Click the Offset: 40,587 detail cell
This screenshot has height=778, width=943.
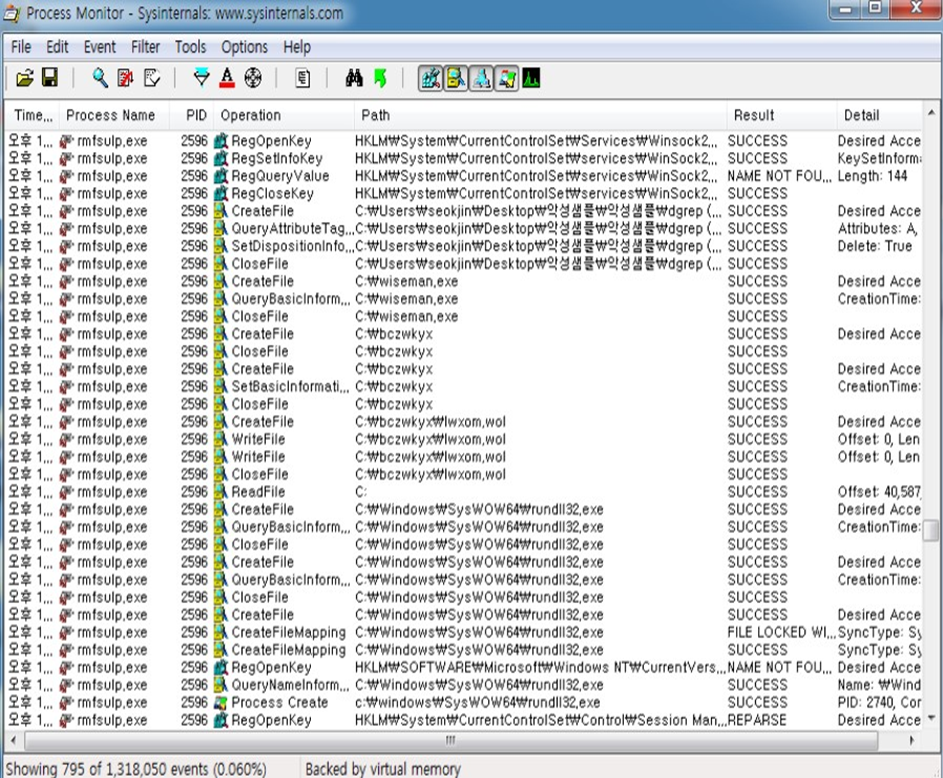(x=879, y=492)
